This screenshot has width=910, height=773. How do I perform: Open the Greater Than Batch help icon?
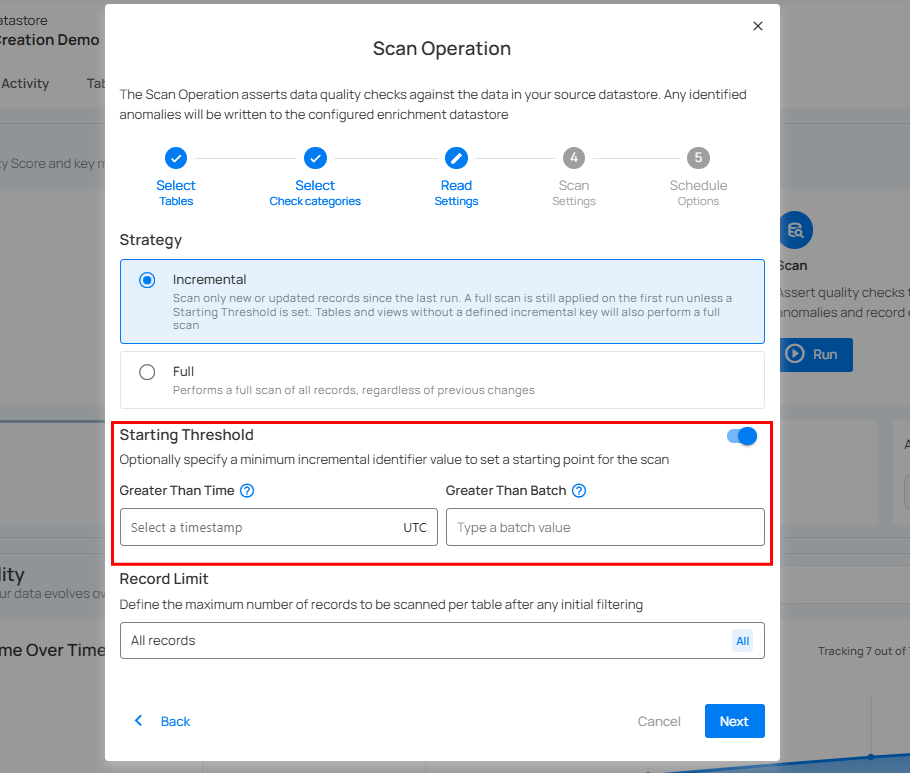[579, 491]
